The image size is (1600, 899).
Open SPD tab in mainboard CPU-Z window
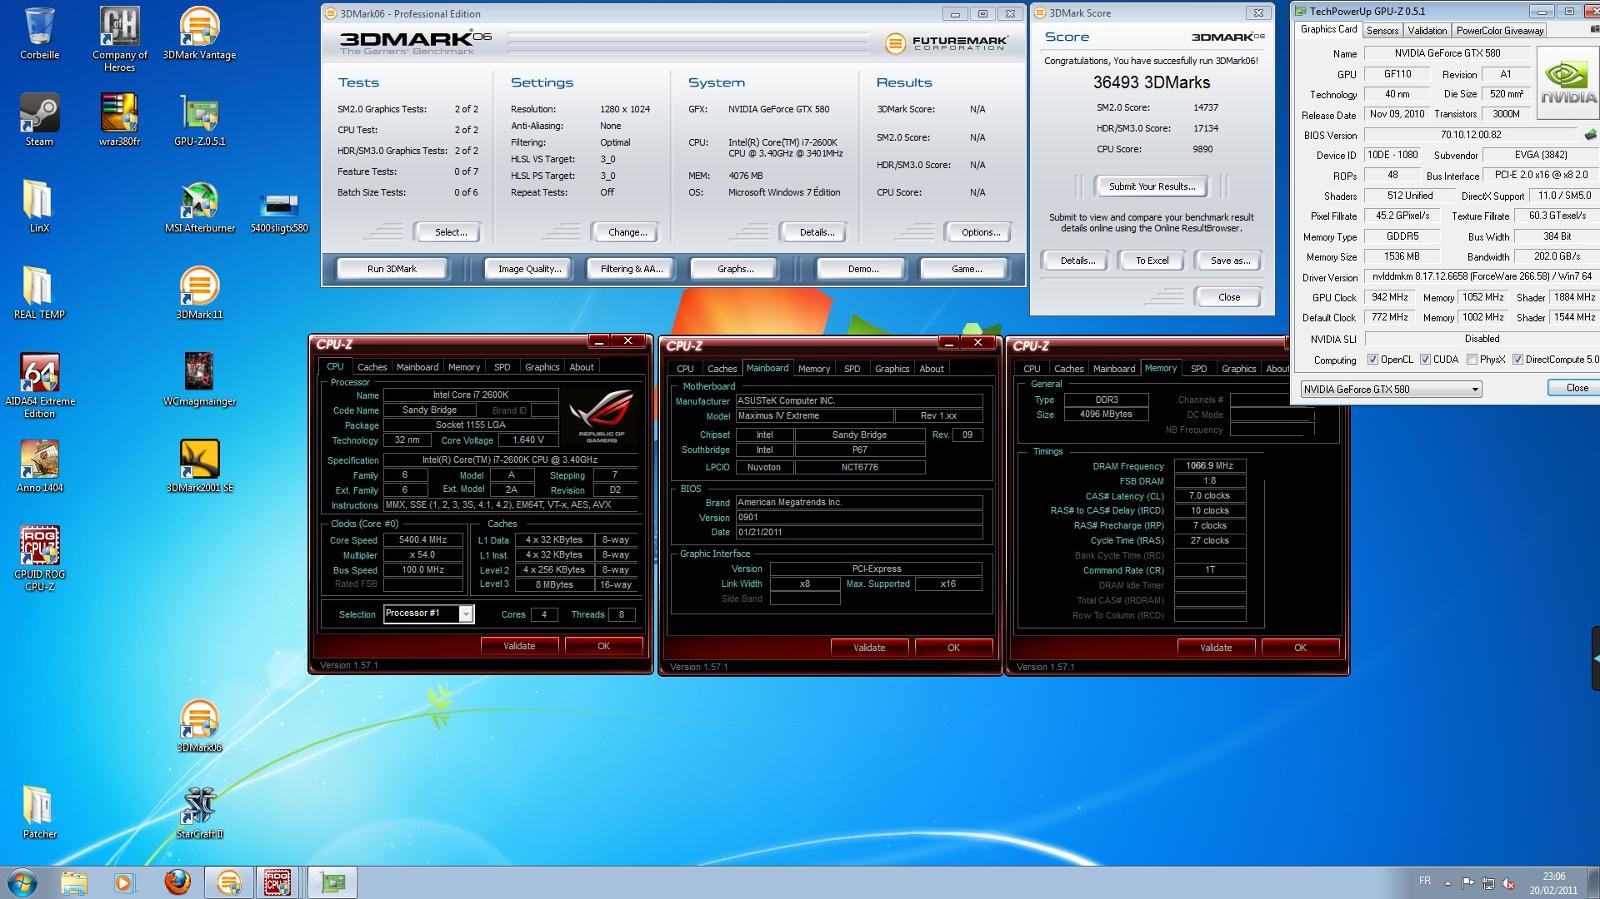(x=852, y=369)
